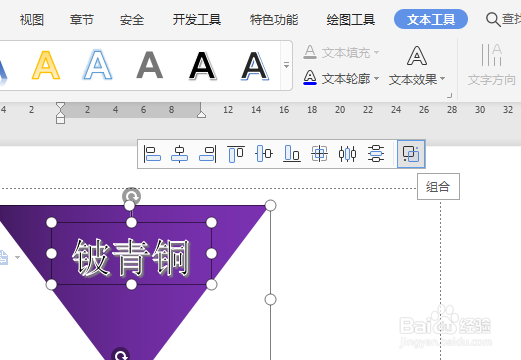The image size is (521, 360).
Task: Select the blue outline A text style
Action: coord(97,65)
